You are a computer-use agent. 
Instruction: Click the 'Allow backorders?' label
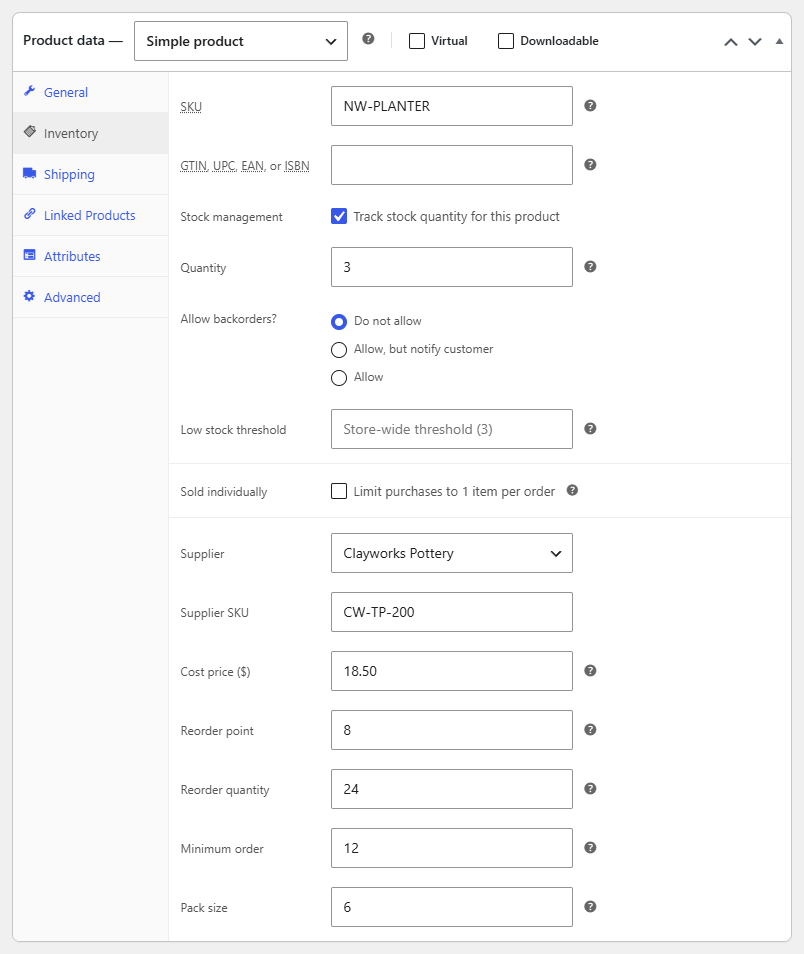pos(228,319)
